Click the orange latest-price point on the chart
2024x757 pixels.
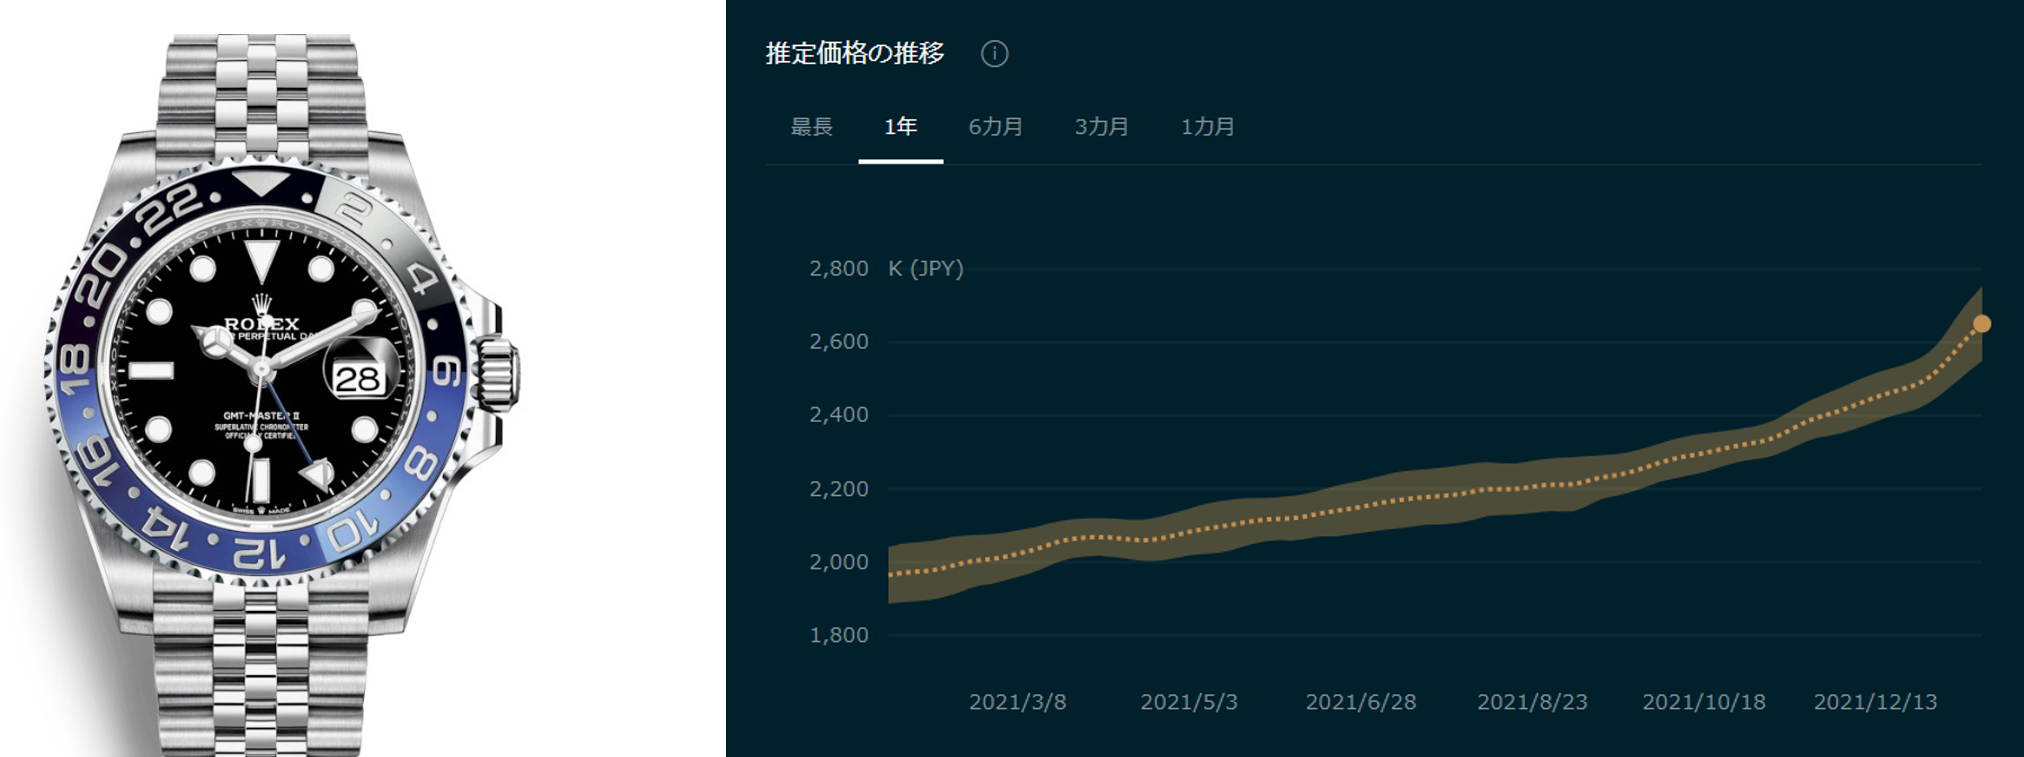click(x=1981, y=323)
